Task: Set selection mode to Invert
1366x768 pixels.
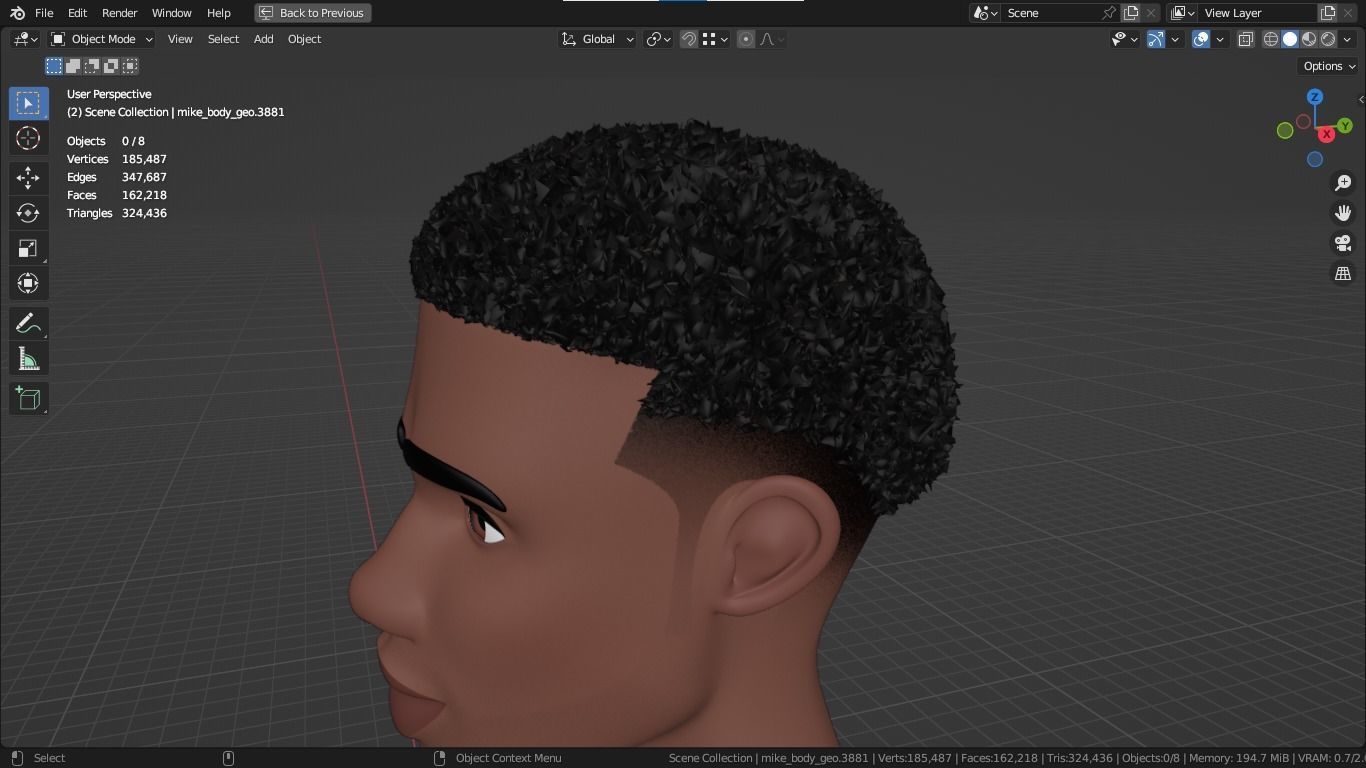Action: (x=111, y=66)
